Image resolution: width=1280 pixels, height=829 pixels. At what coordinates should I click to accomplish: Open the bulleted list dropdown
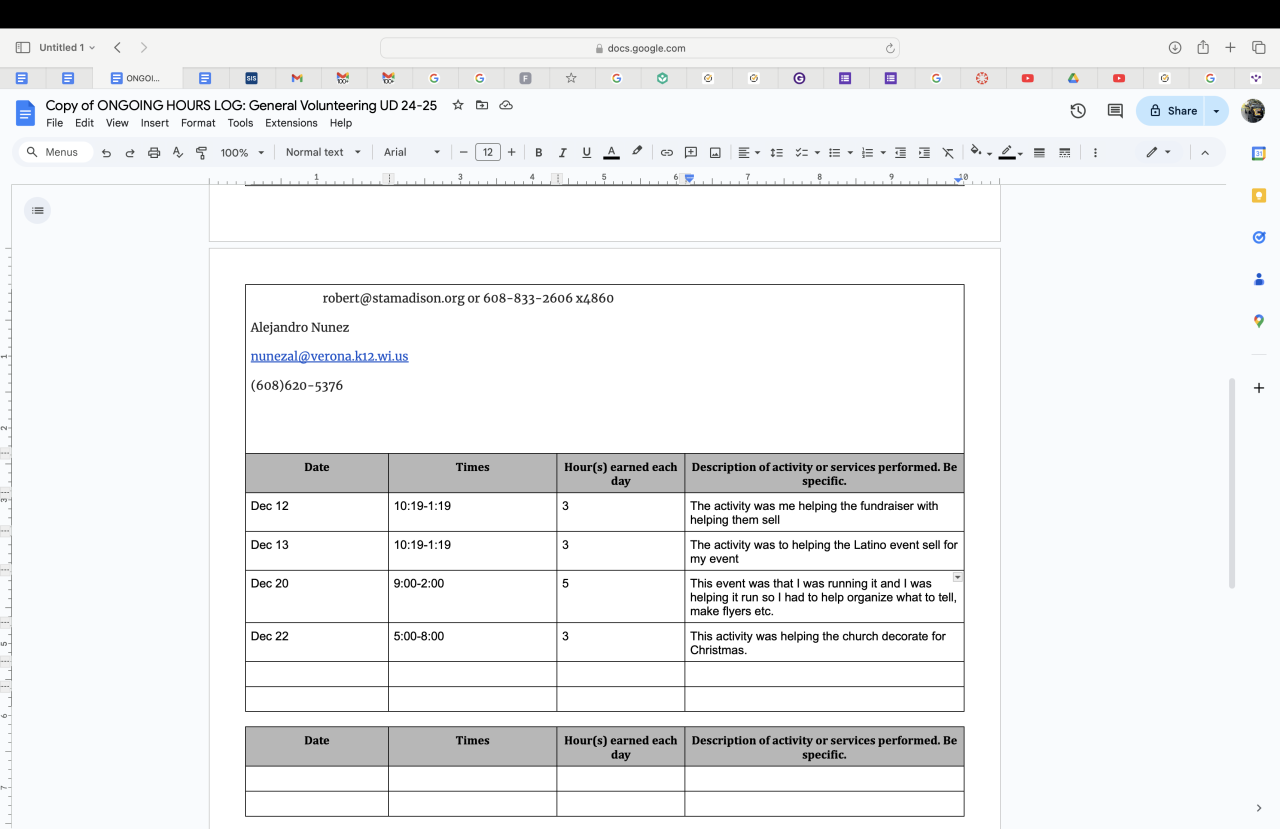850,153
